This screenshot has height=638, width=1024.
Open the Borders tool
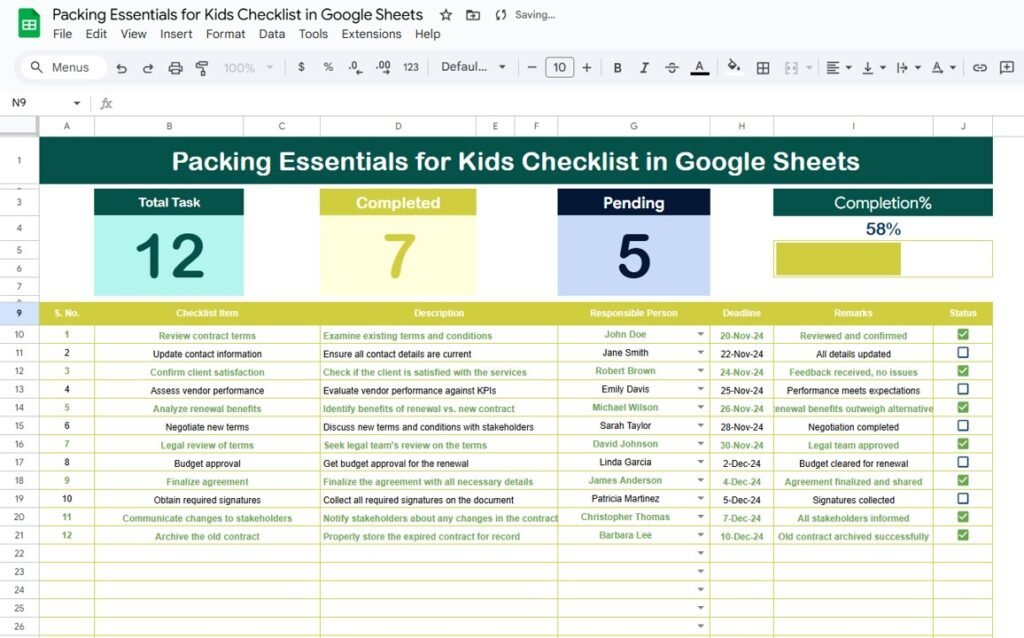[x=762, y=67]
